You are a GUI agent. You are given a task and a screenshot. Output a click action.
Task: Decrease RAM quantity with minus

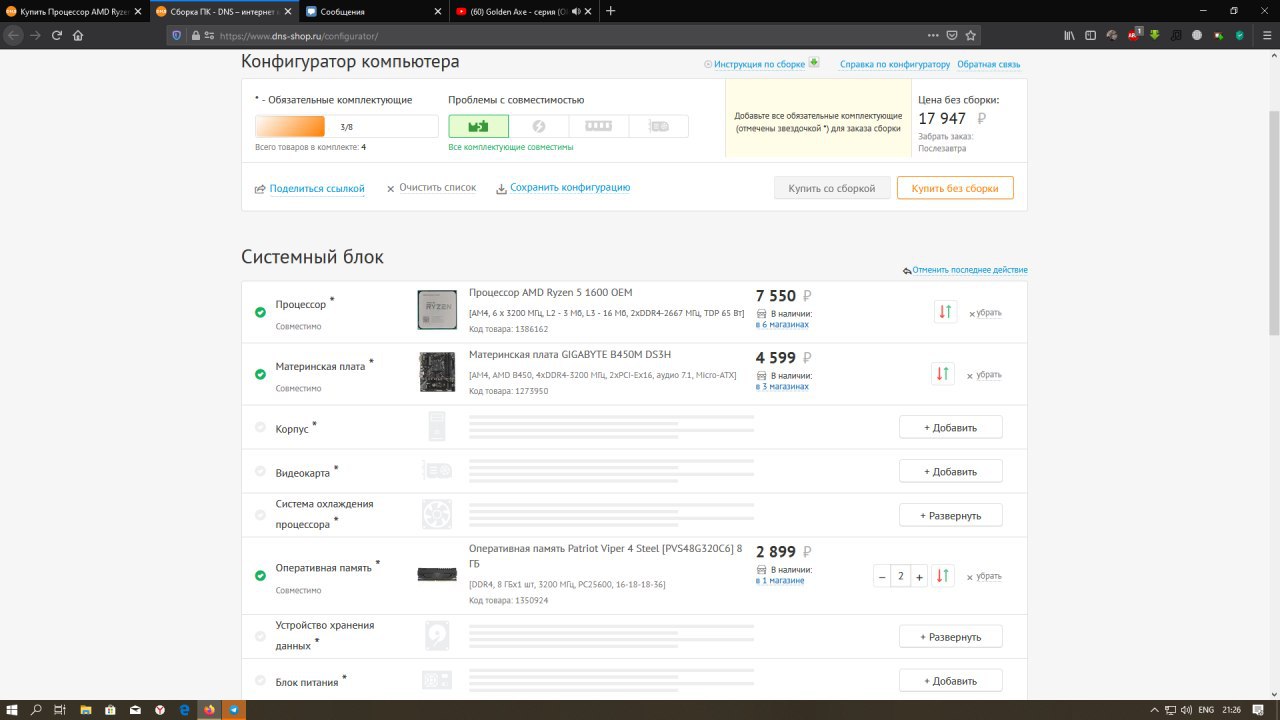(882, 577)
